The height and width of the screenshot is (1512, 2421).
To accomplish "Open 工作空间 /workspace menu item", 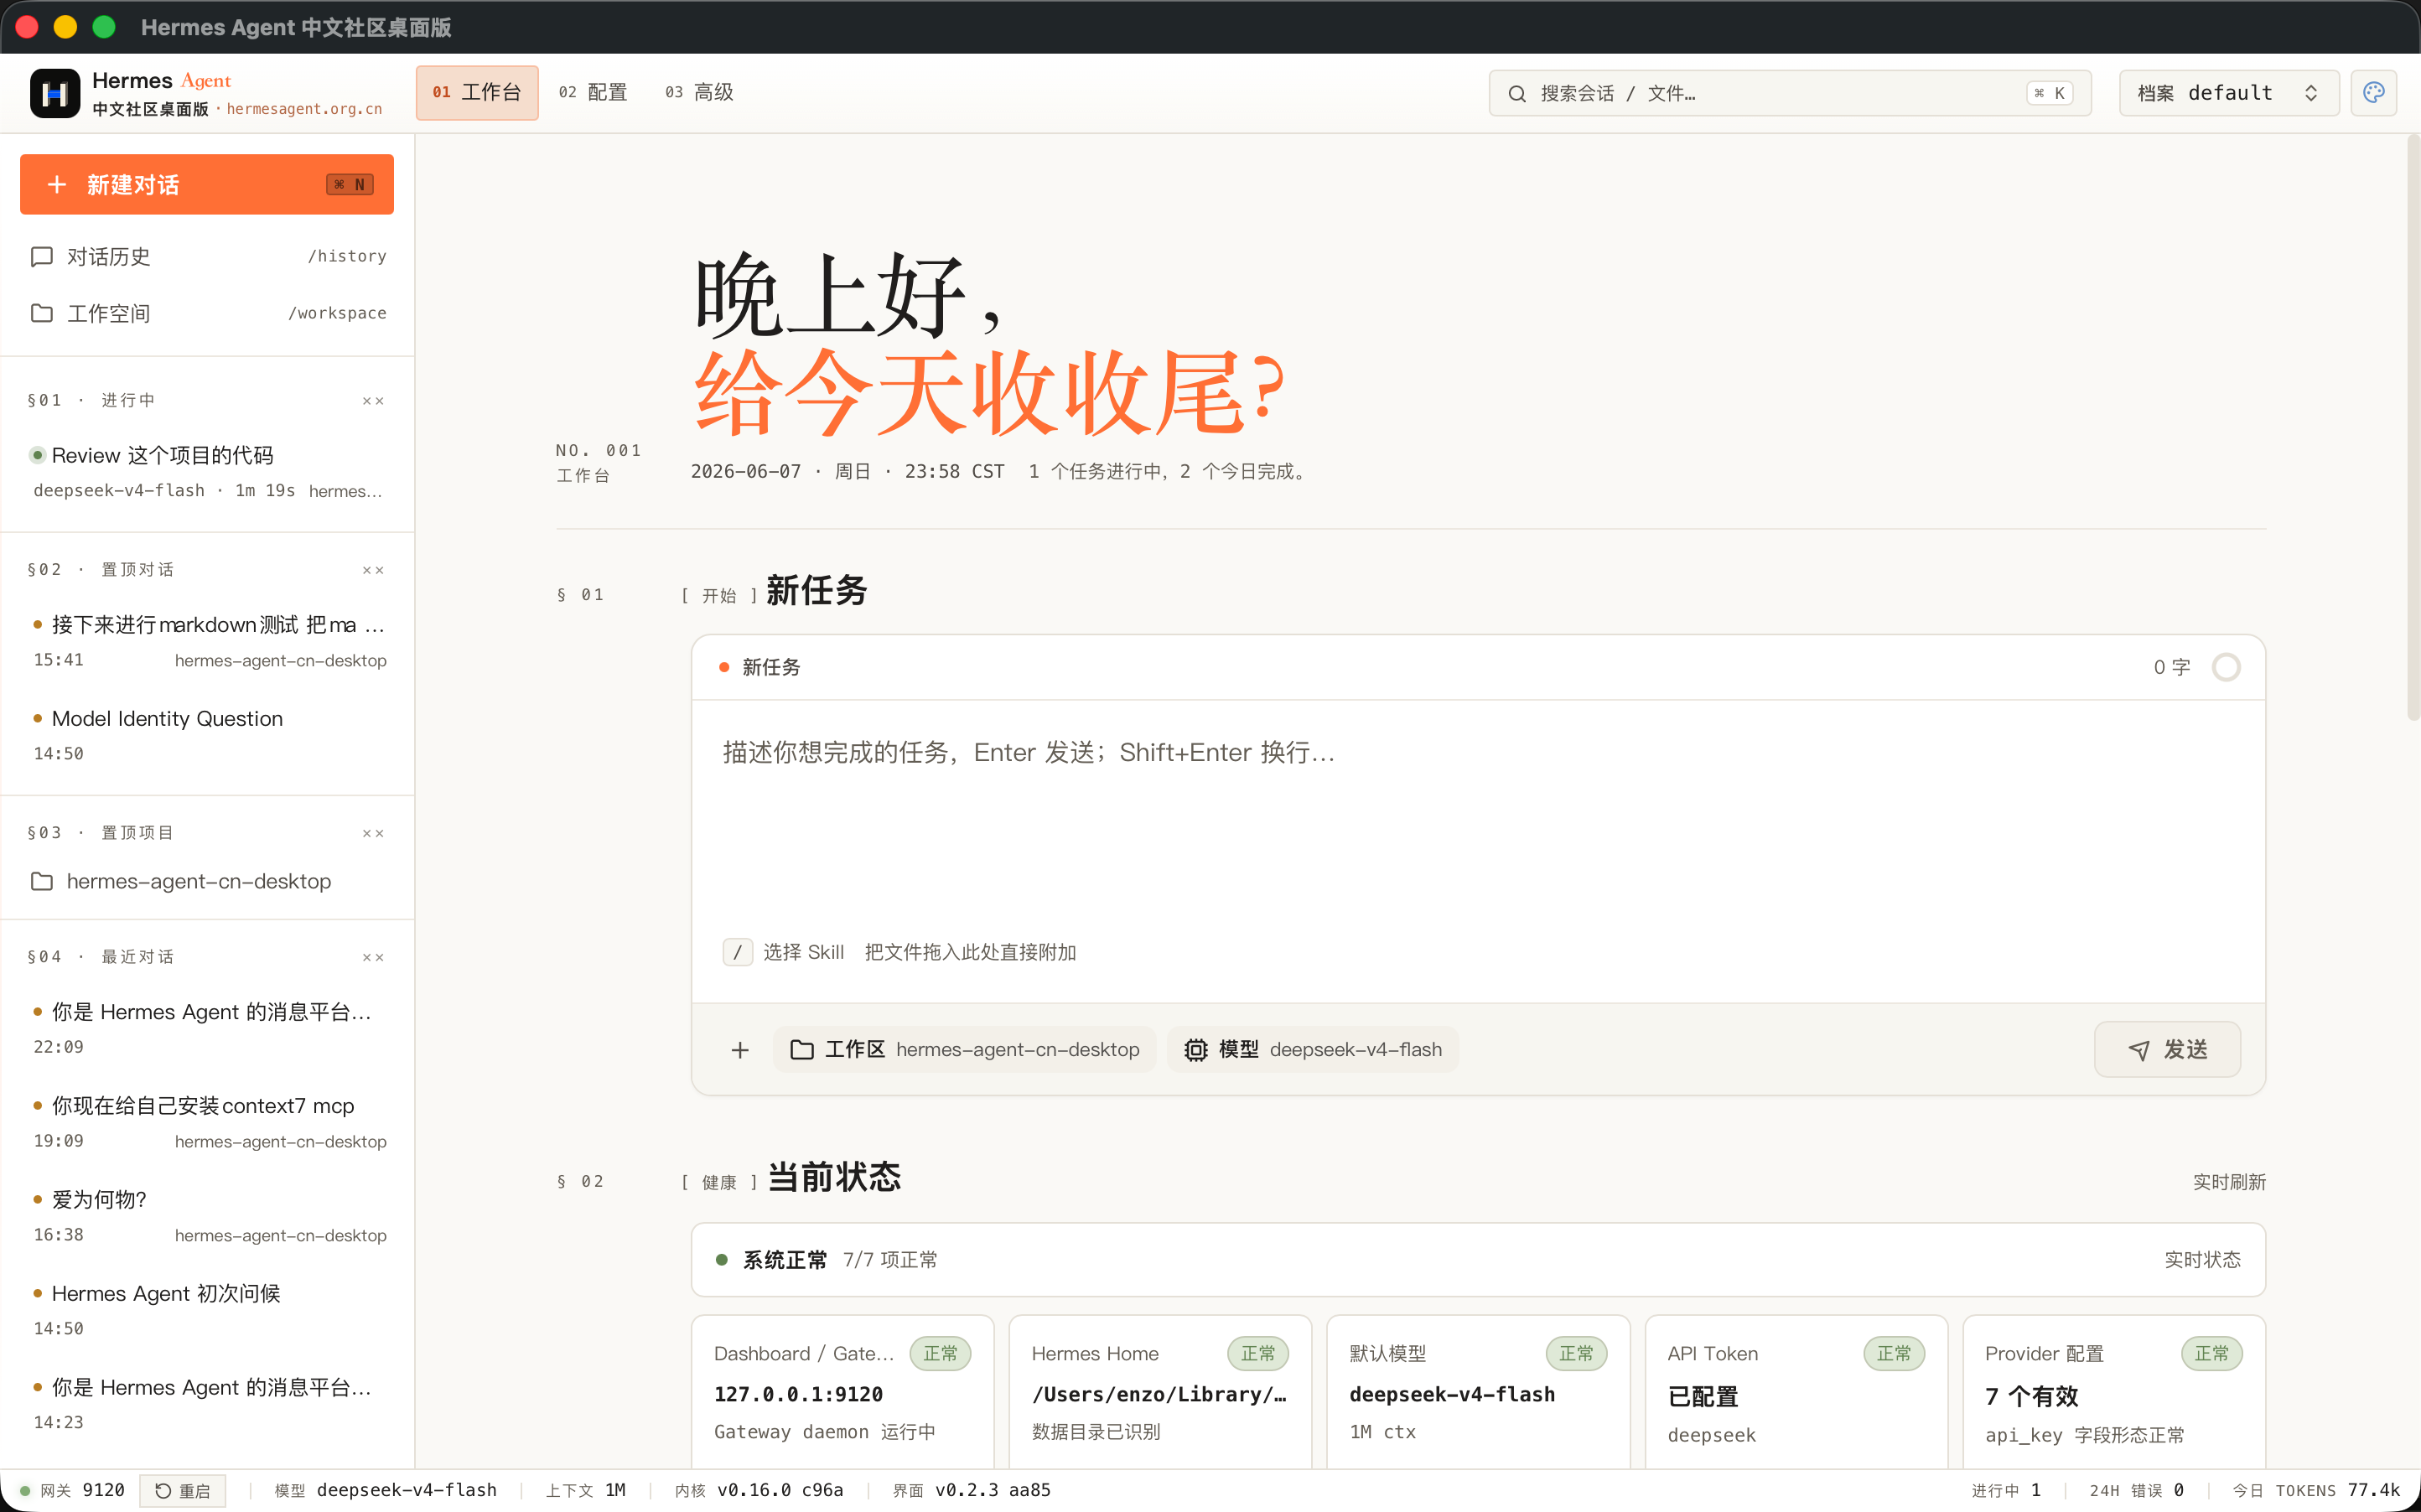I will [x=207, y=313].
